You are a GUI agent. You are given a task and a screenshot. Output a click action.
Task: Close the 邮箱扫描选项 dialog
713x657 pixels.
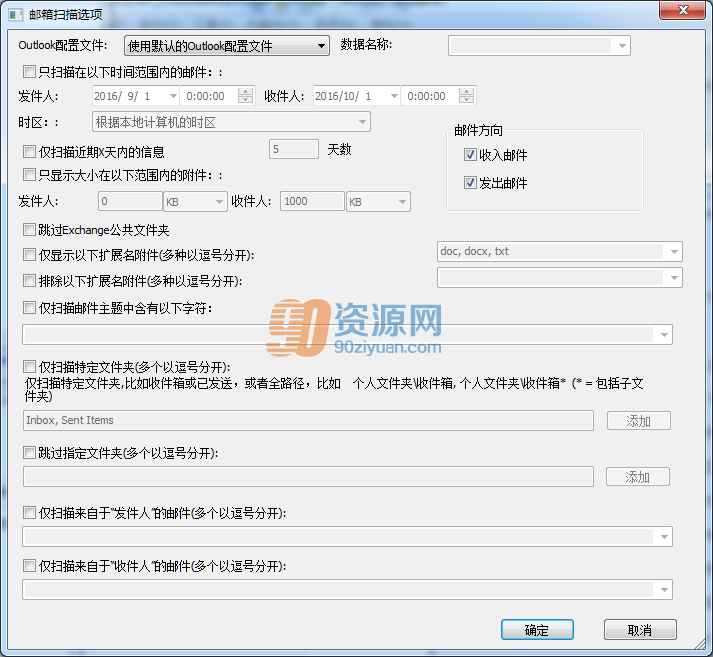click(x=683, y=10)
